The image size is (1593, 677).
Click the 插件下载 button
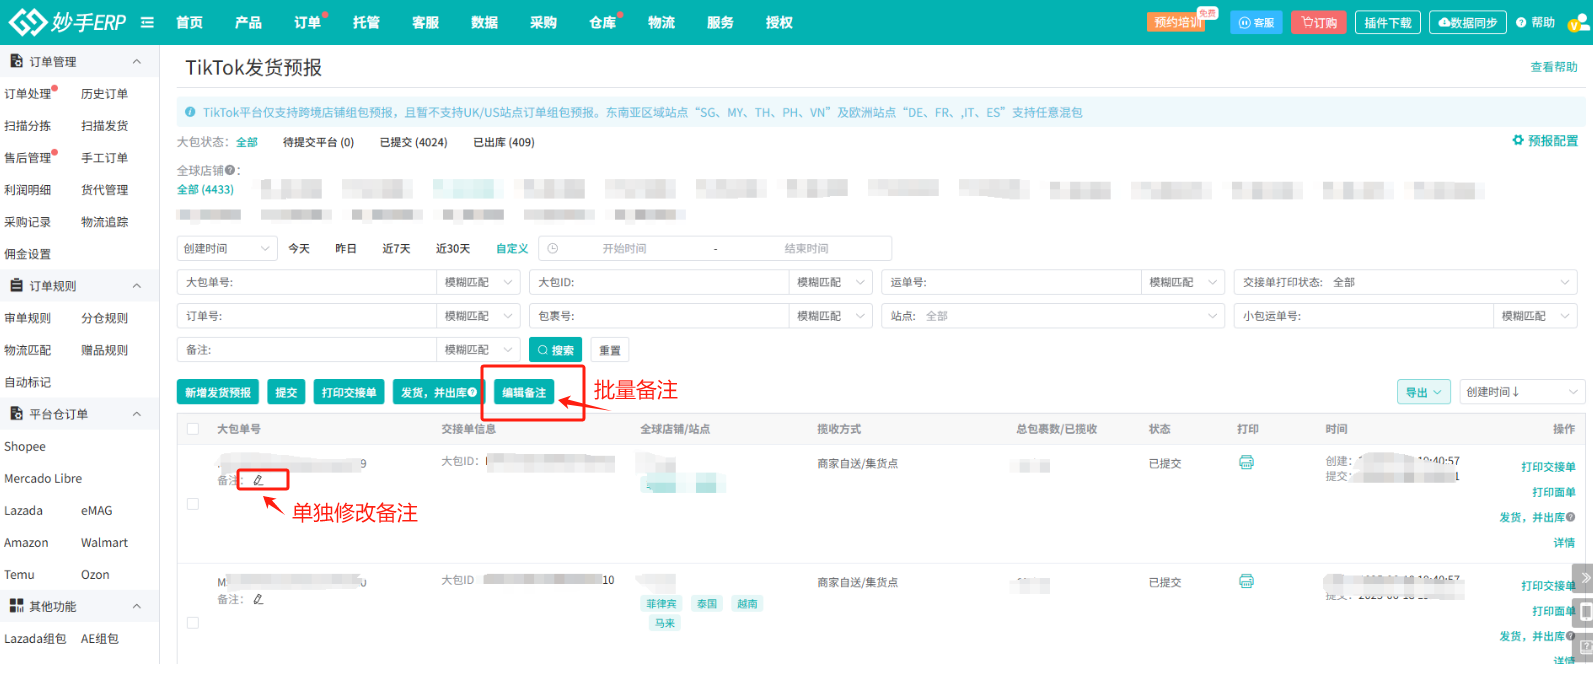click(1388, 22)
